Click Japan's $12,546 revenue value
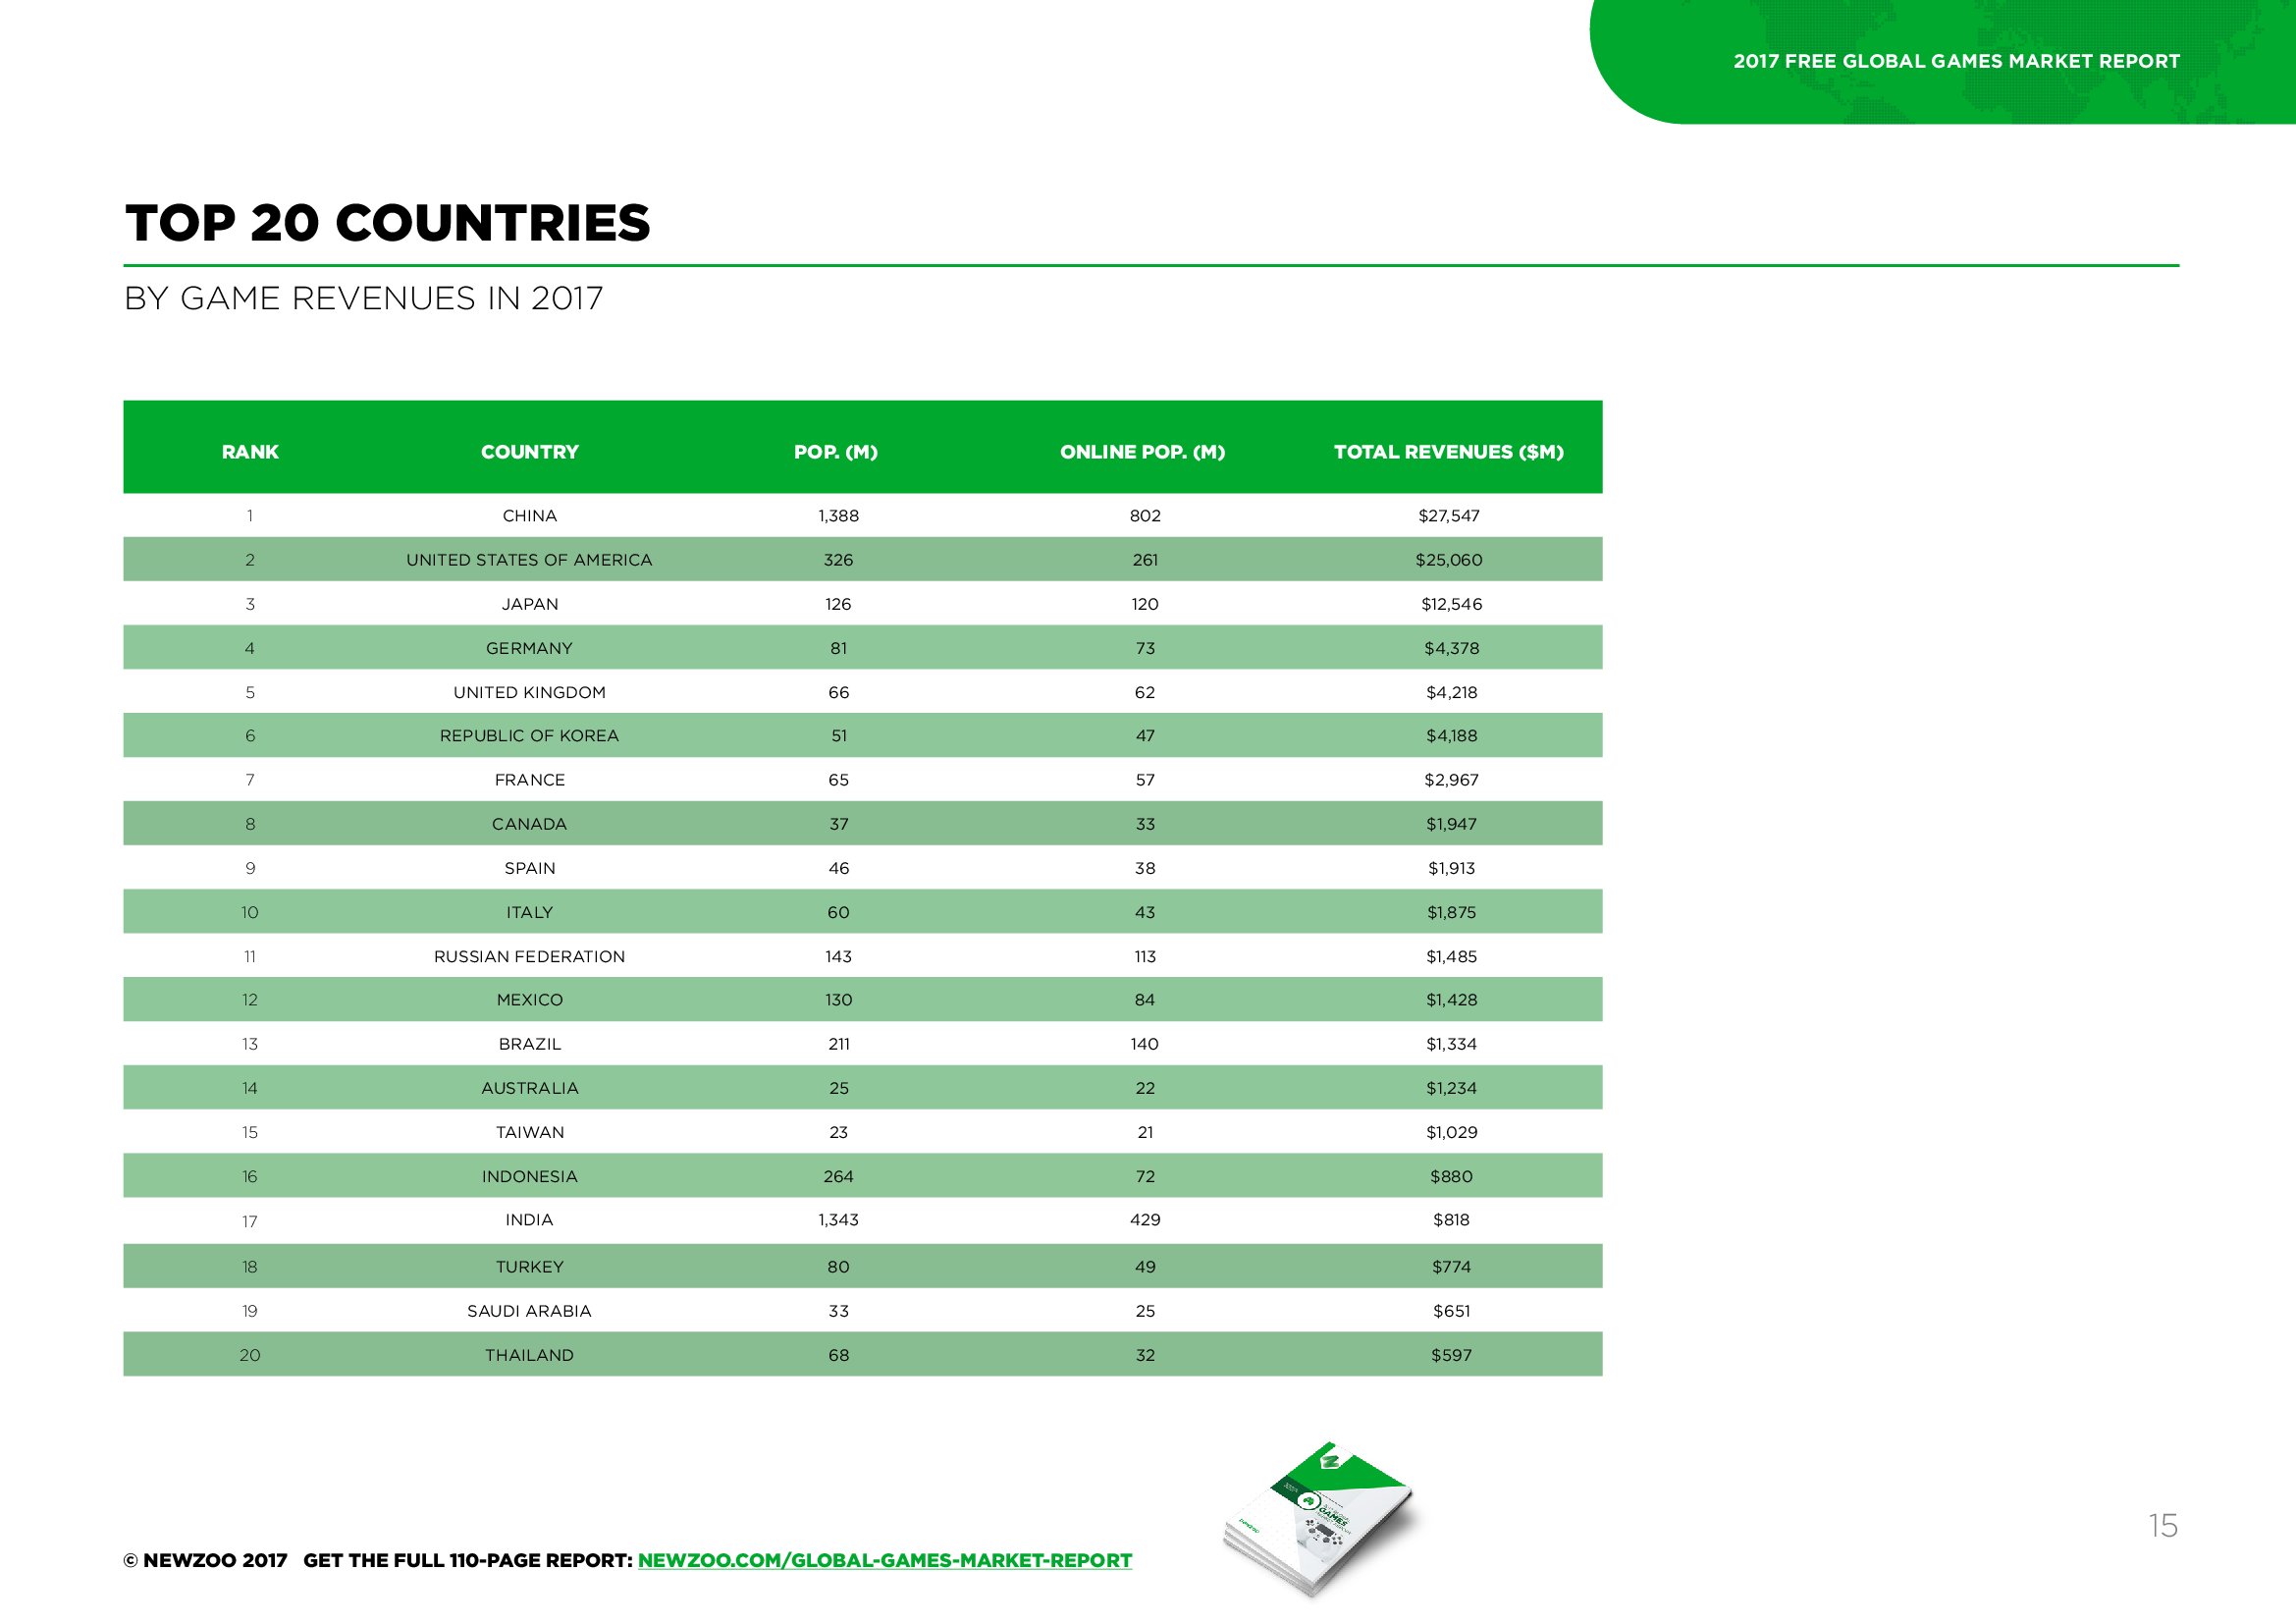This screenshot has width=2296, height=1624. point(1452,604)
